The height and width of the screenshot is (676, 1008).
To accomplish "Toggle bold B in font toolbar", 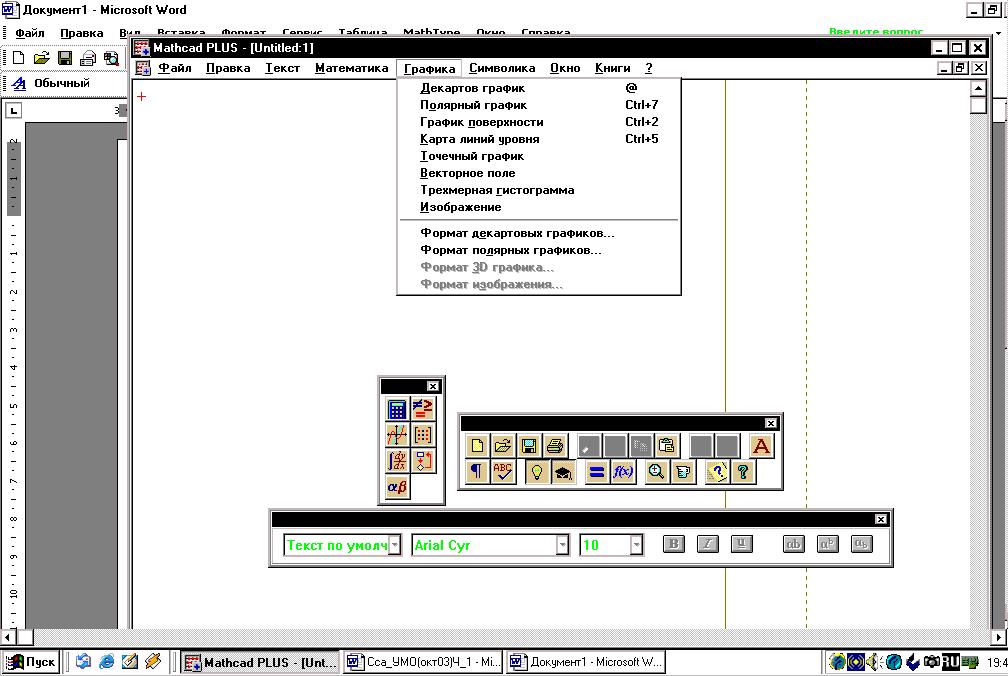I will (x=674, y=544).
